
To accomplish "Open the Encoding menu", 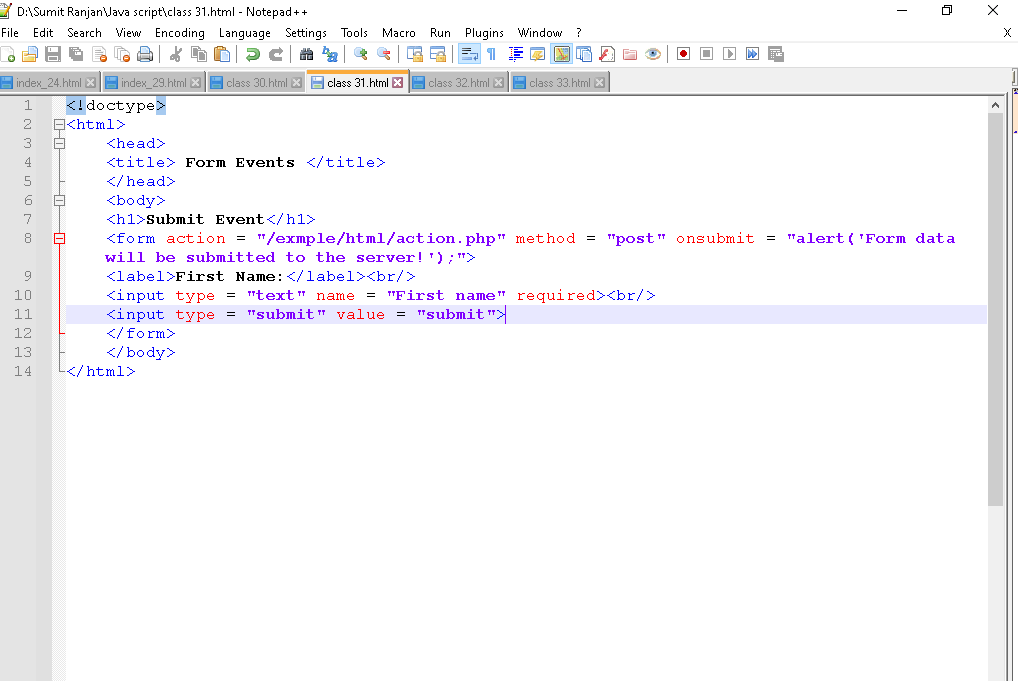I will (x=179, y=33).
